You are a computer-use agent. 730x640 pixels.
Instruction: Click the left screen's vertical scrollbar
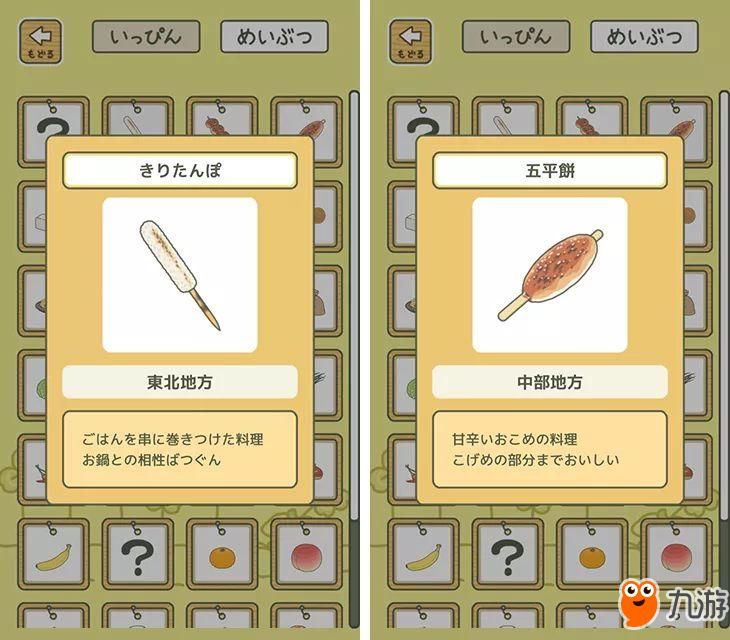354,358
